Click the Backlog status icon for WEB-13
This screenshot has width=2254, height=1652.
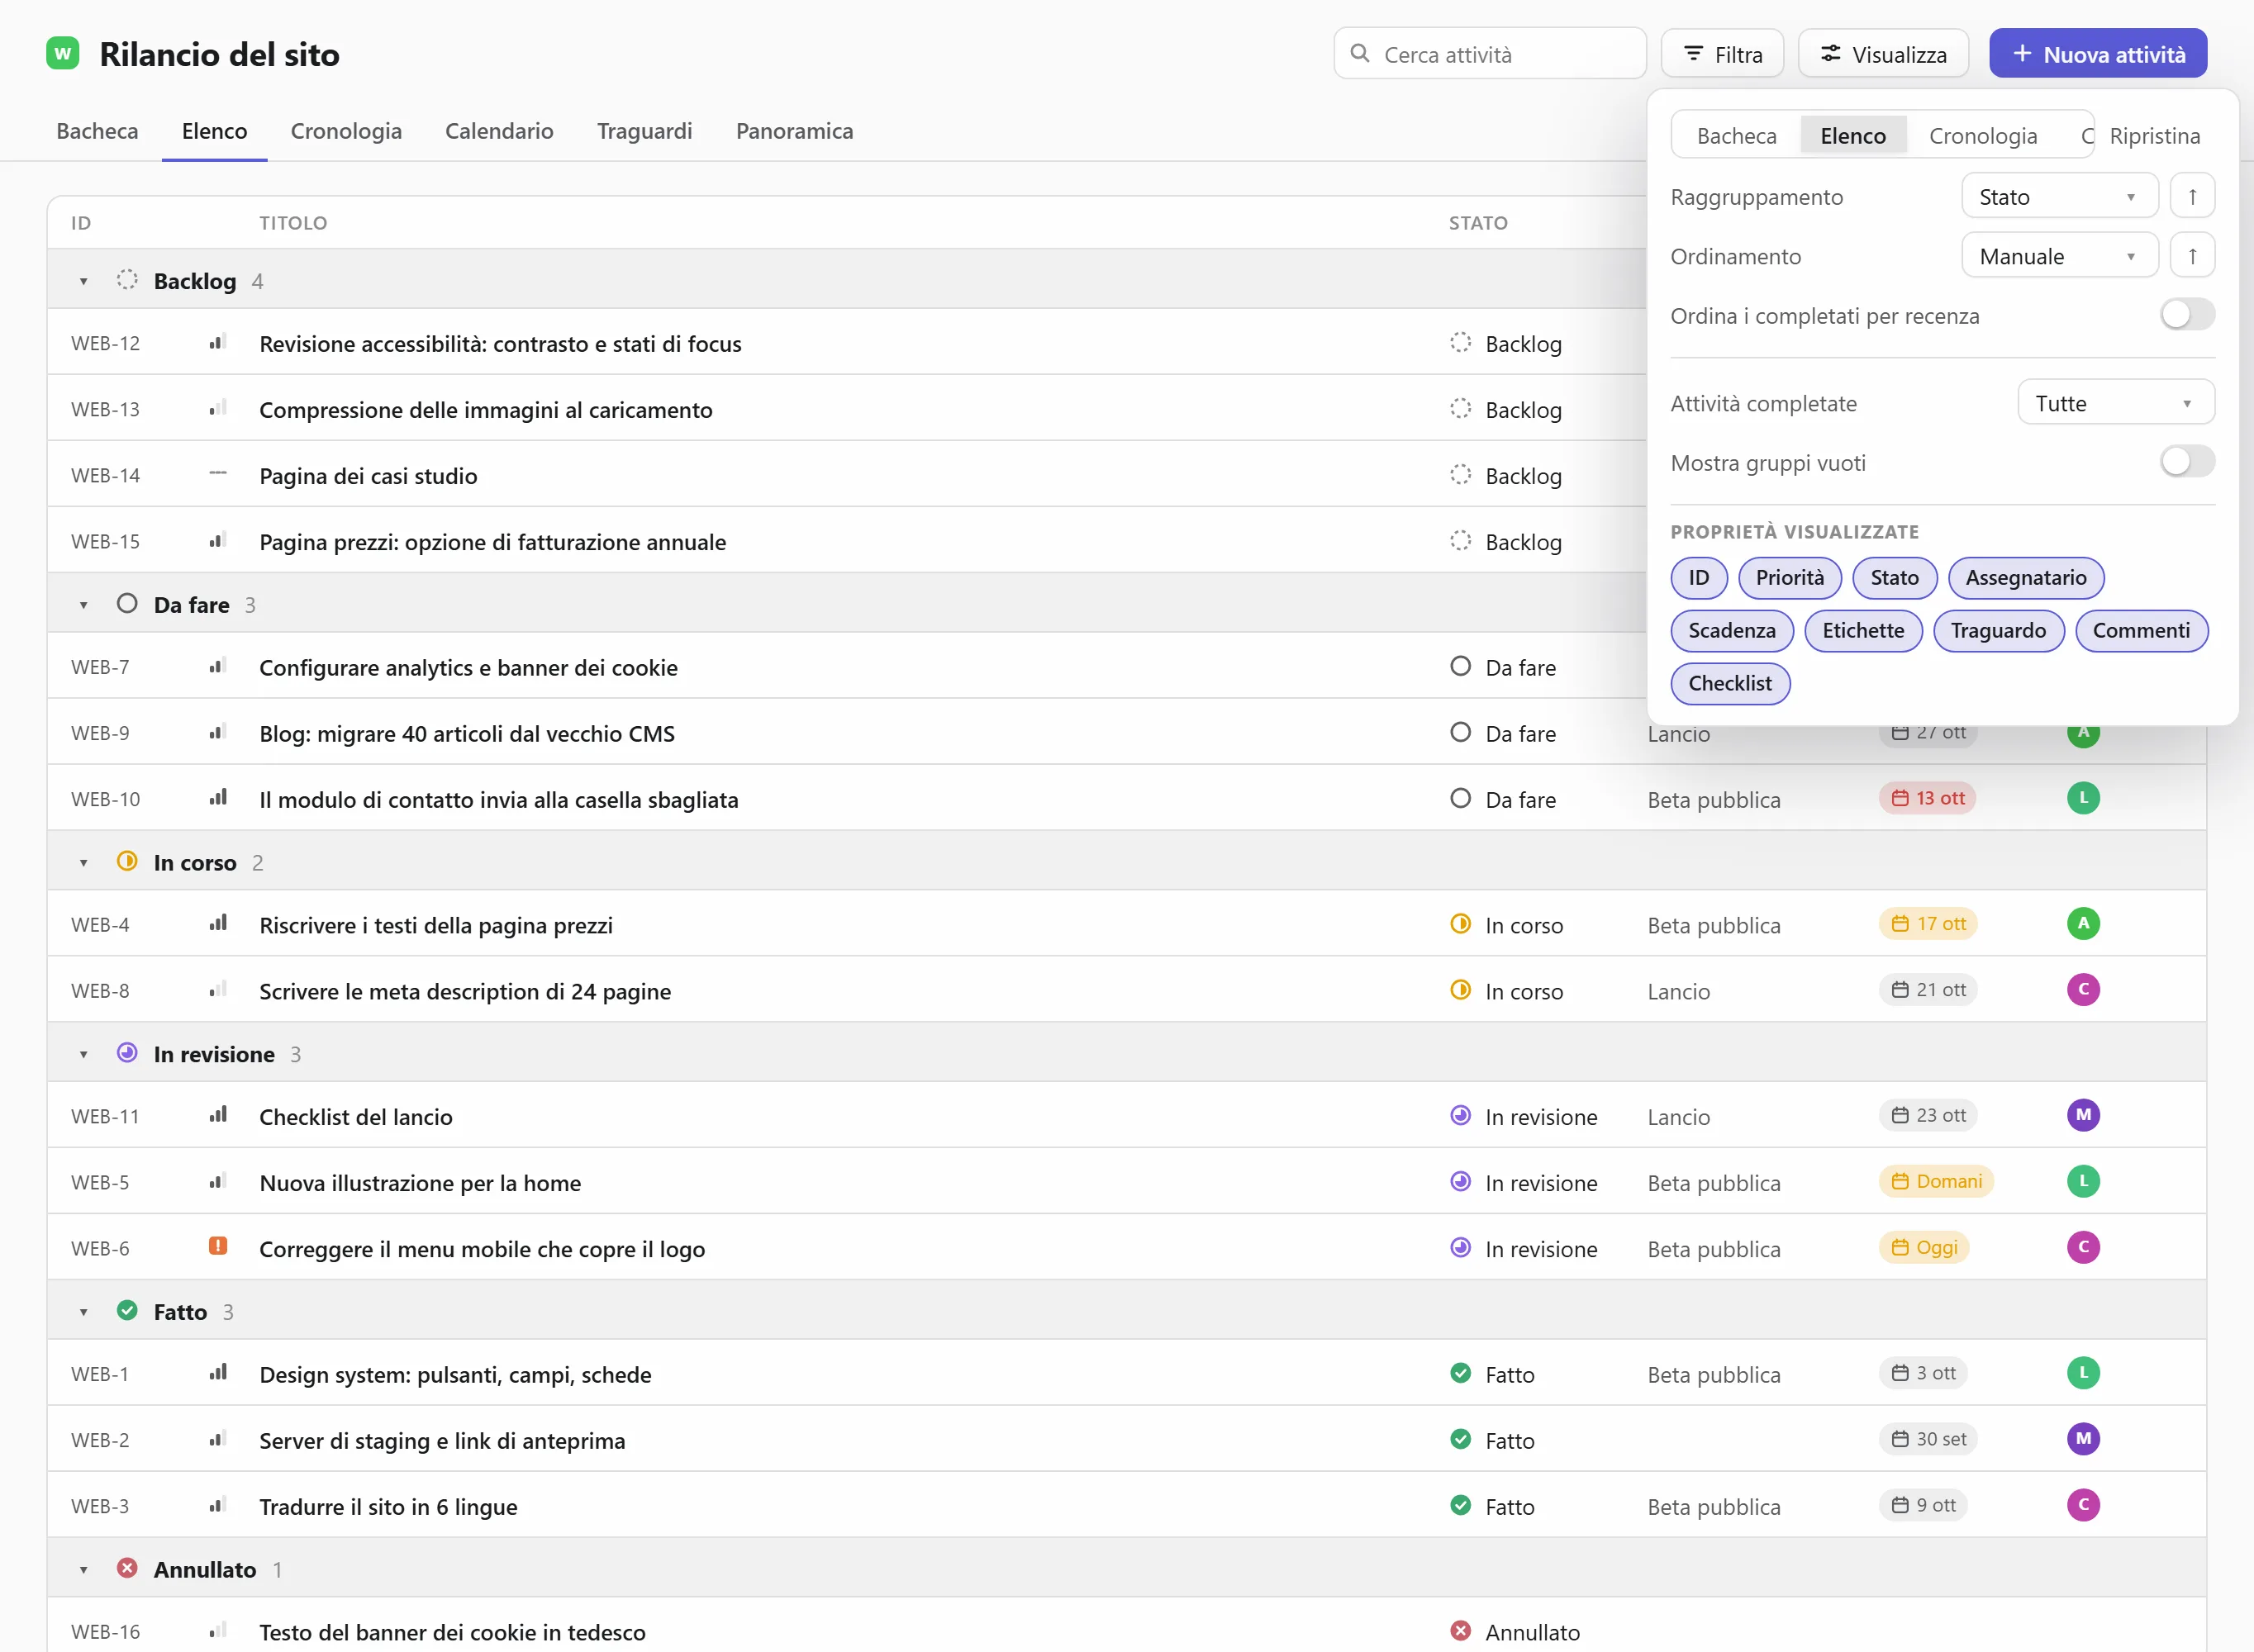click(1460, 409)
